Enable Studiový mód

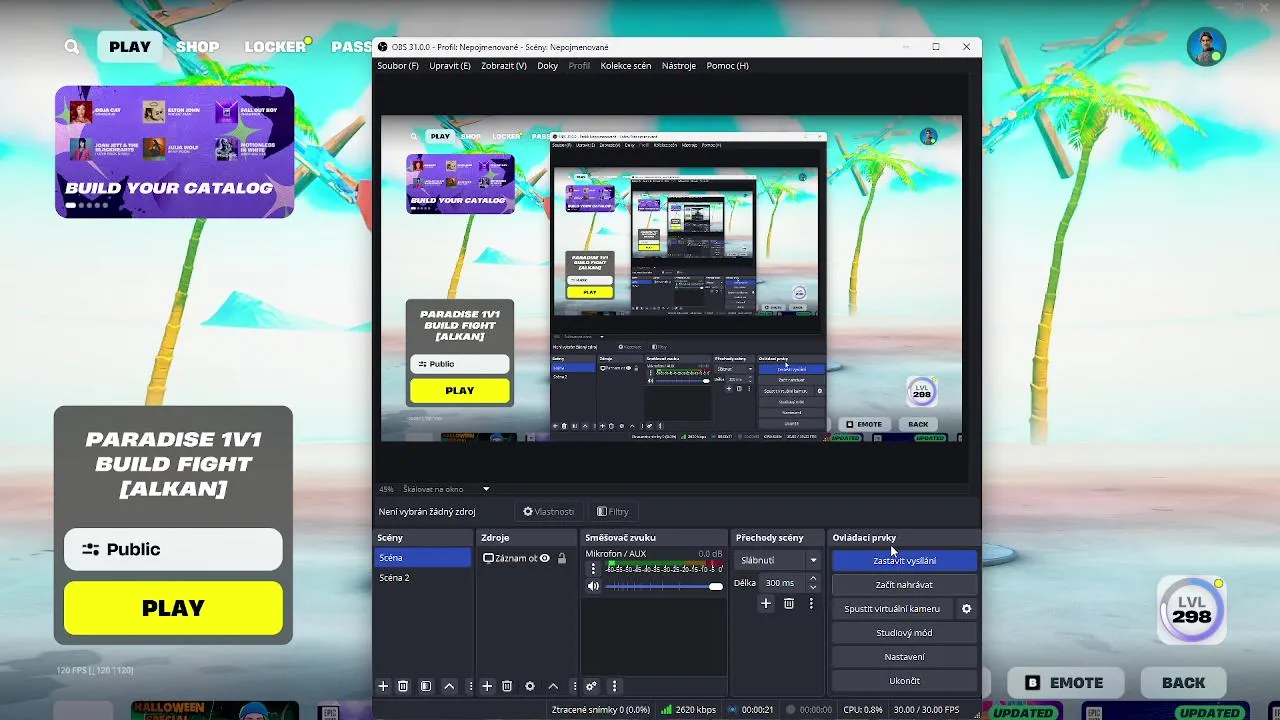[x=905, y=632]
